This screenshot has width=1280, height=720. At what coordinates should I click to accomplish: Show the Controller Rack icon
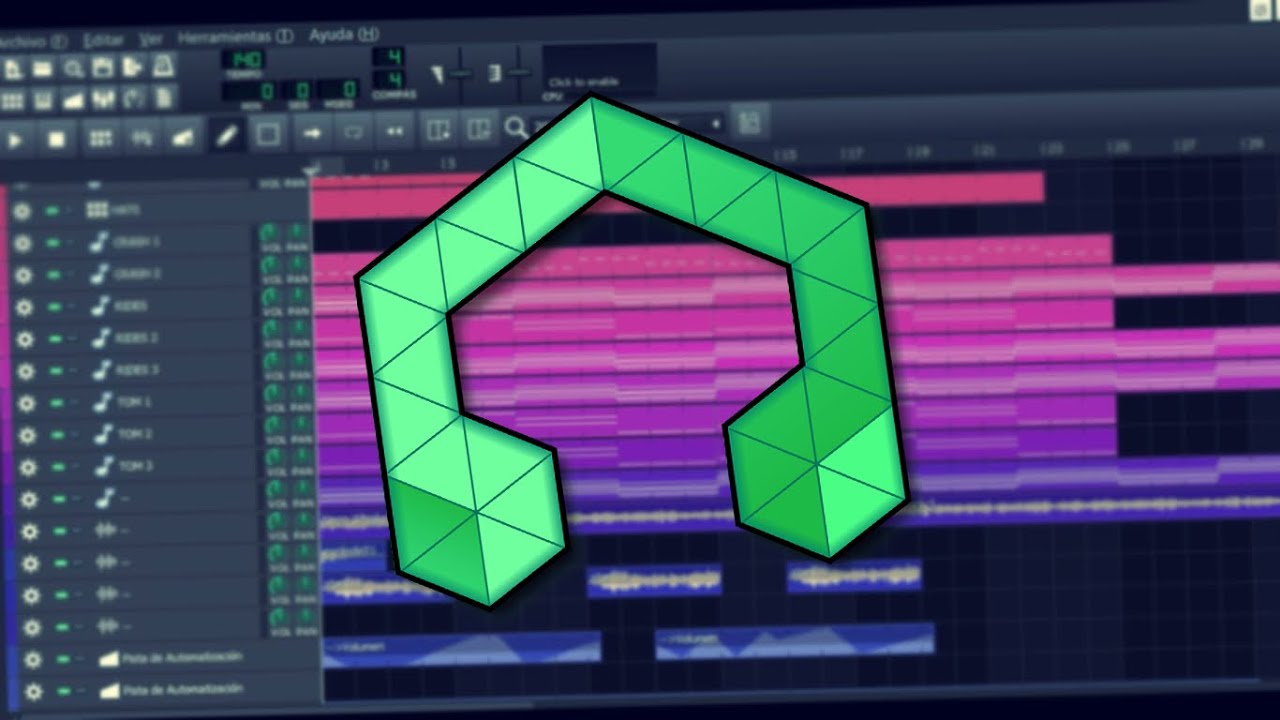pos(133,99)
